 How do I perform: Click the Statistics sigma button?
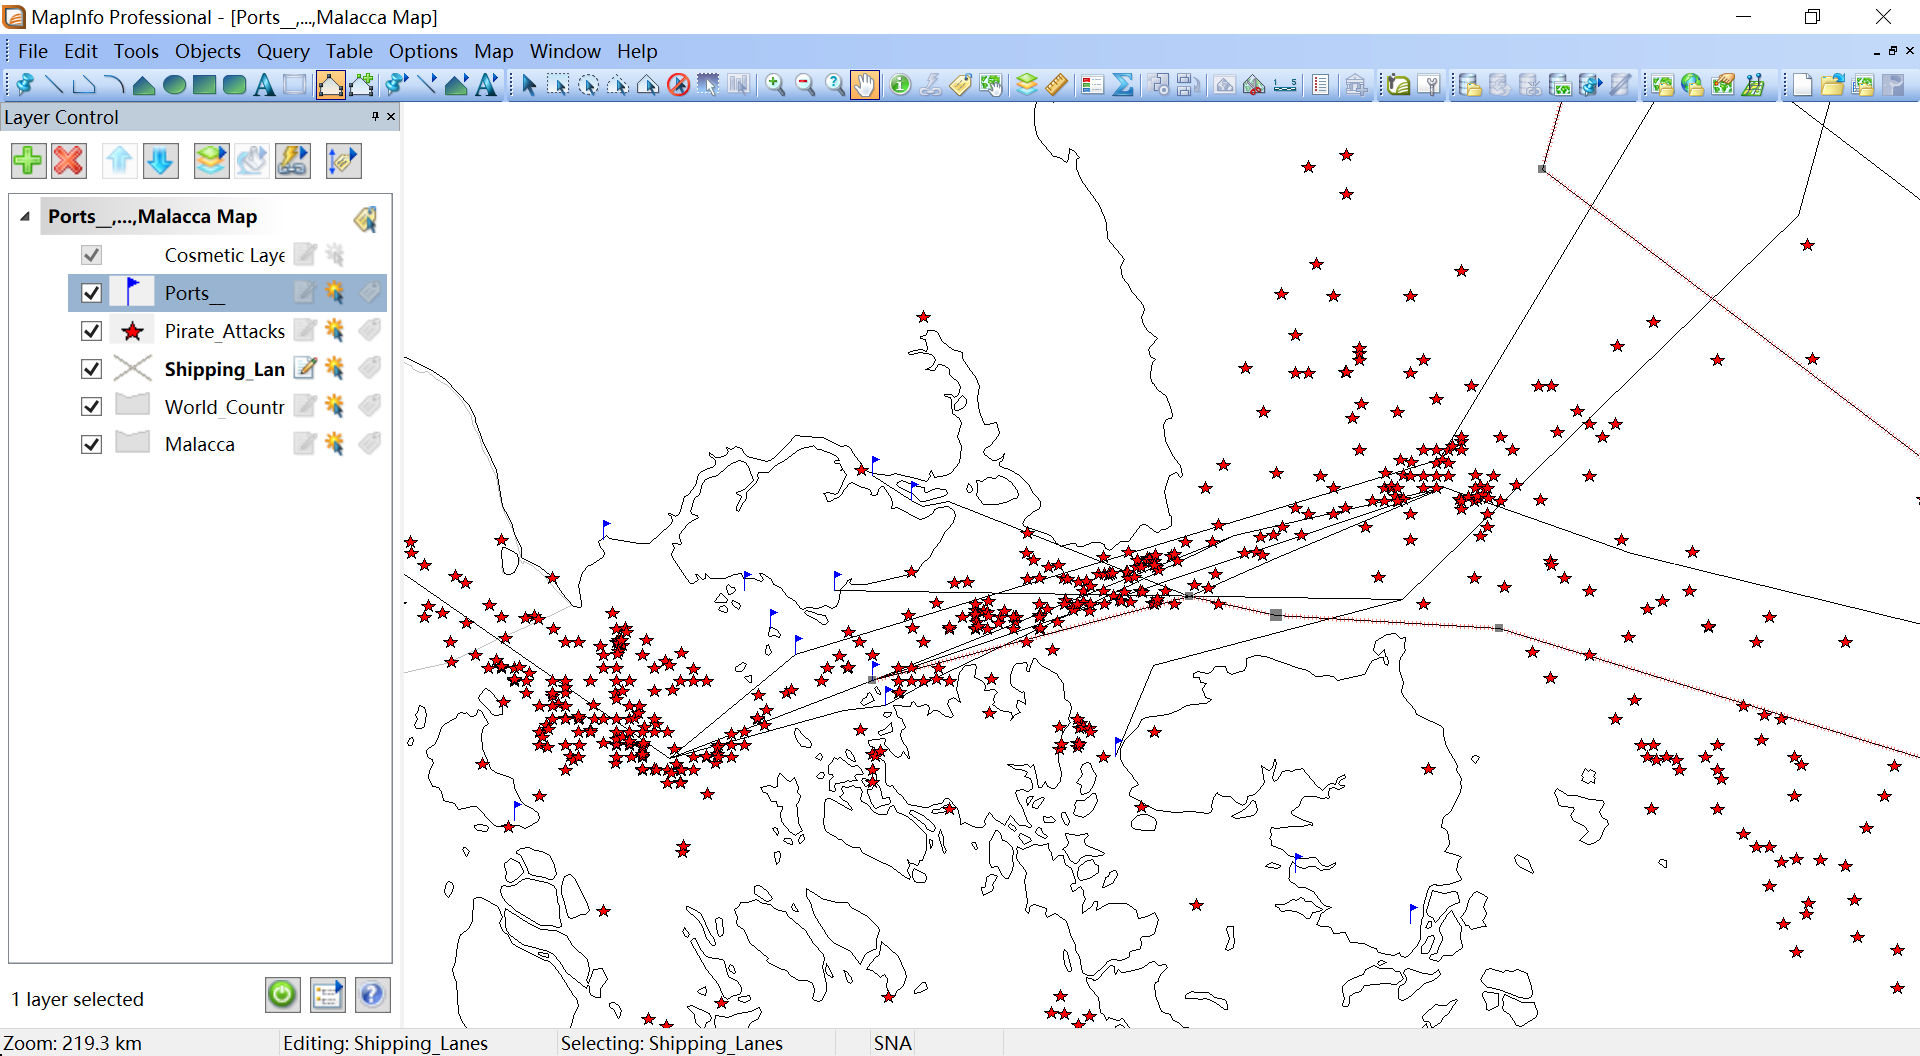(x=1123, y=85)
